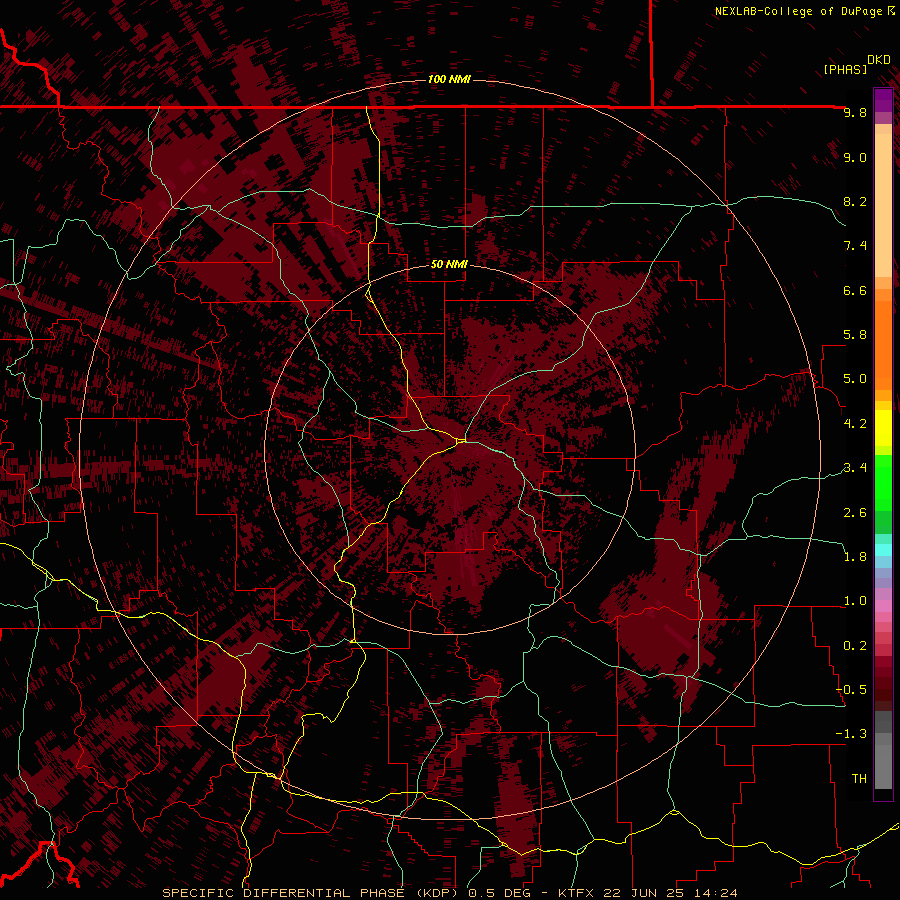
Task: Select the 3.4 scale value
Action: click(x=855, y=468)
